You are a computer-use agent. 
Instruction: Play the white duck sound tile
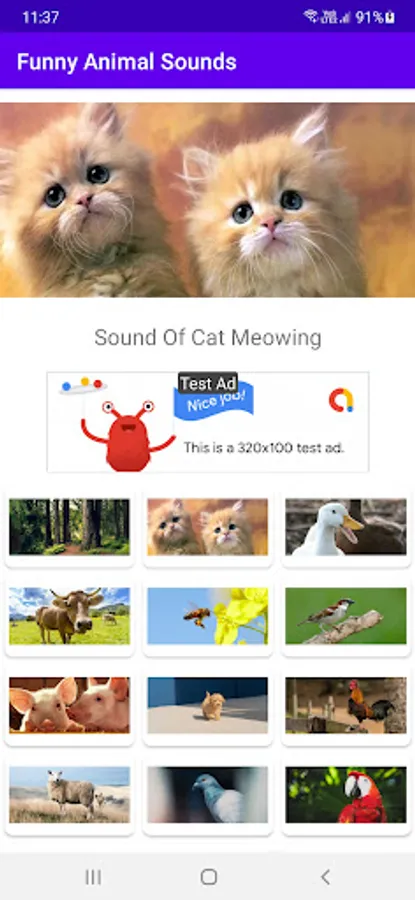coord(346,526)
